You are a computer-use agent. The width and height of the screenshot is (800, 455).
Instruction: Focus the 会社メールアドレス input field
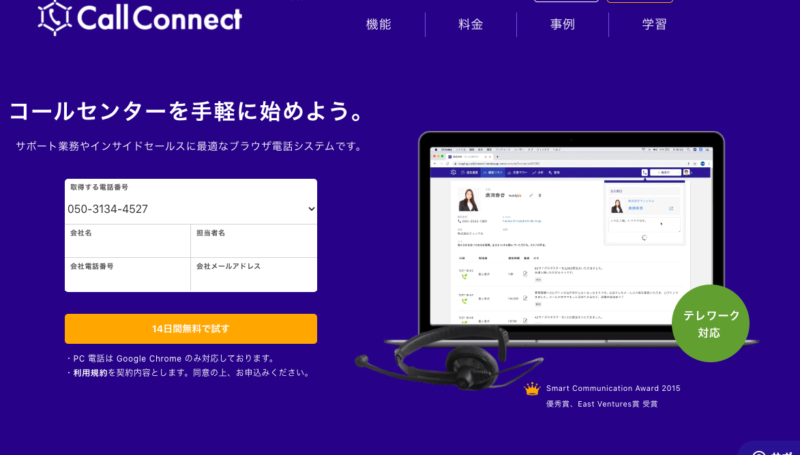click(x=254, y=275)
